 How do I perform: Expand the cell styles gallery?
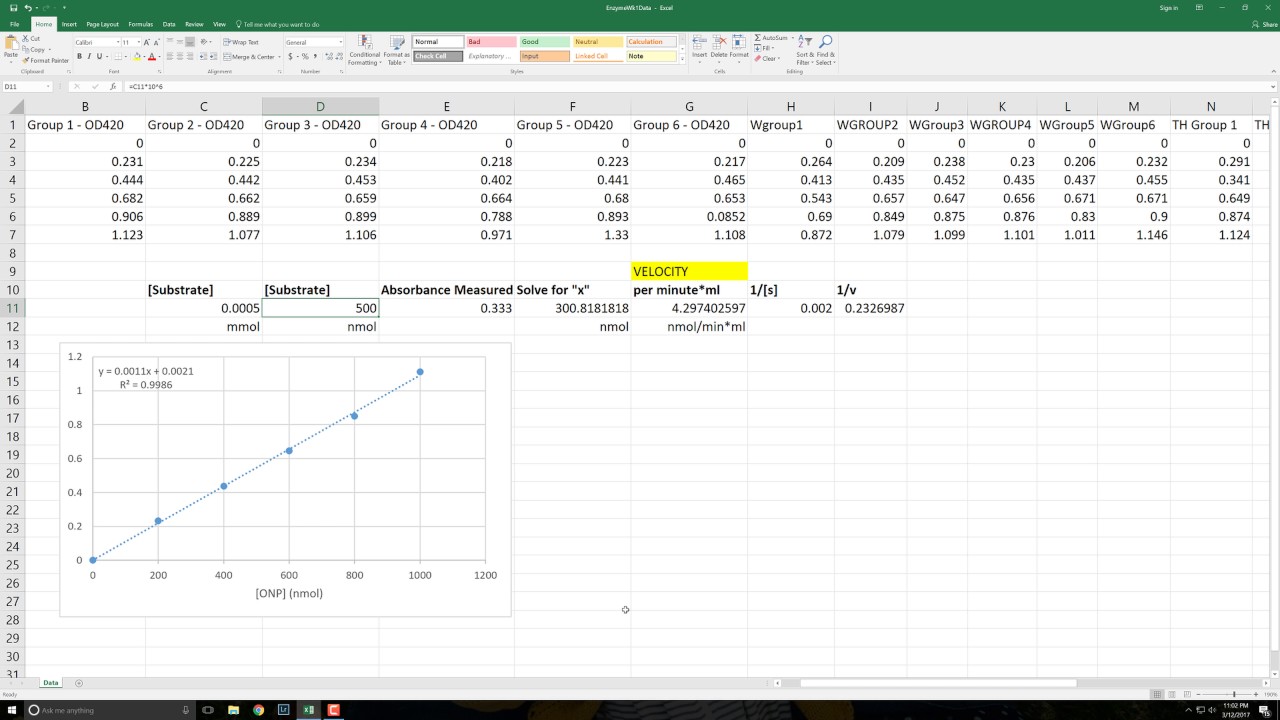(x=684, y=60)
